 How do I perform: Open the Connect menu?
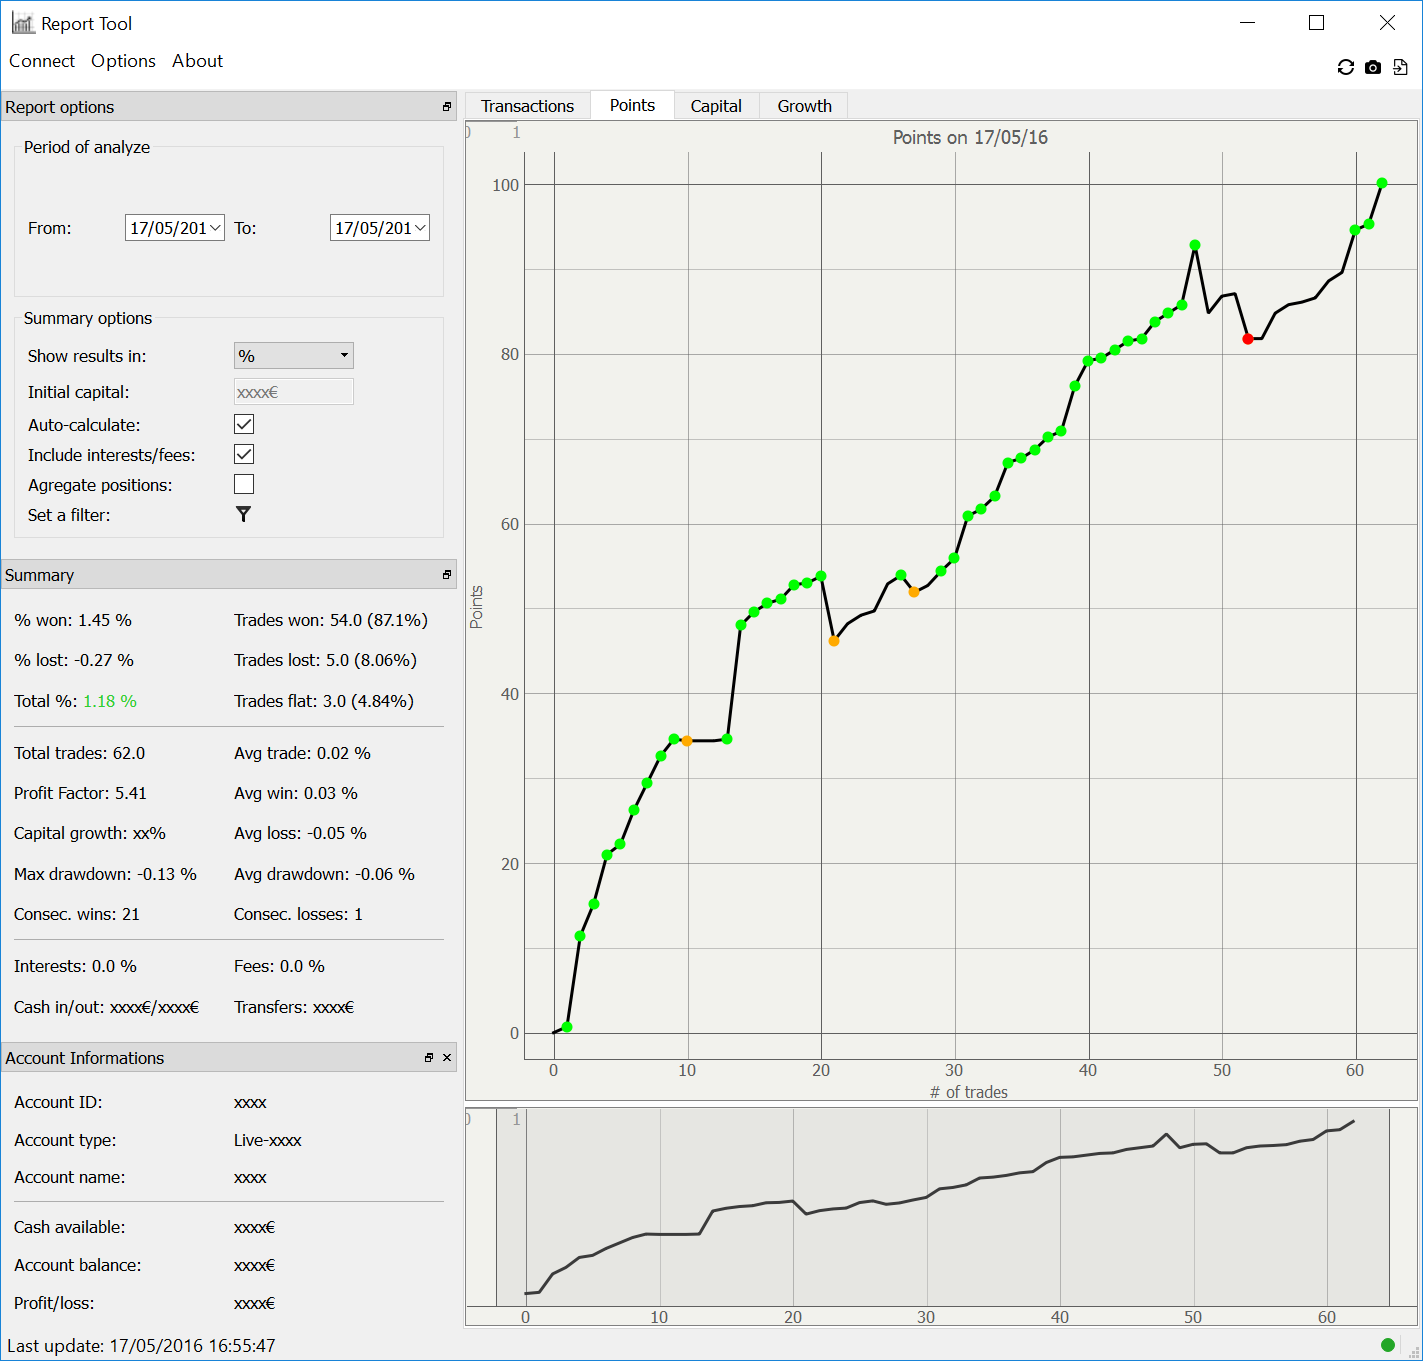pyautogui.click(x=42, y=61)
